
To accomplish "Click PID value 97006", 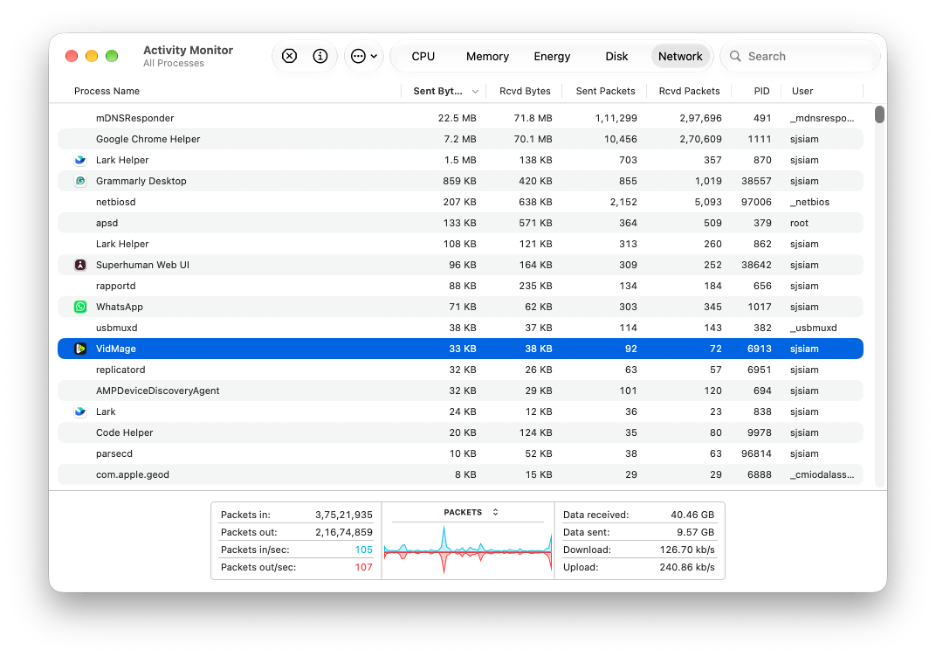I will (756, 202).
